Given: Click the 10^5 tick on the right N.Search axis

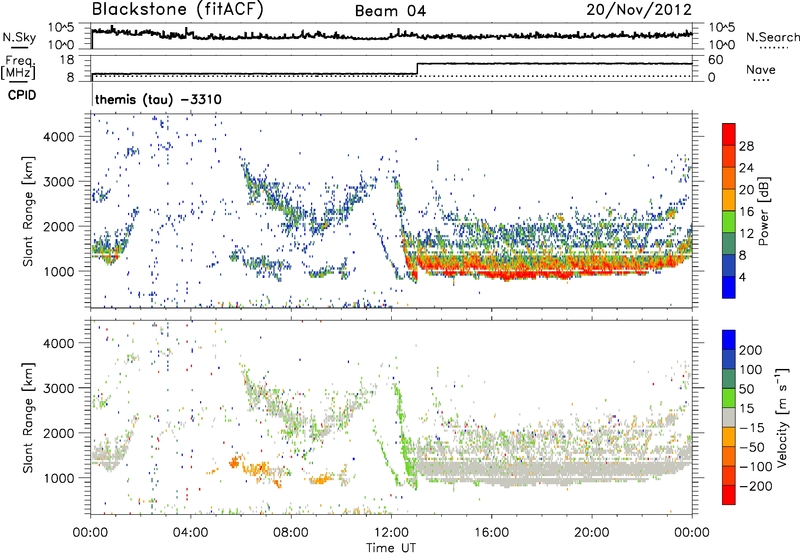Looking at the screenshot, I should (x=722, y=28).
